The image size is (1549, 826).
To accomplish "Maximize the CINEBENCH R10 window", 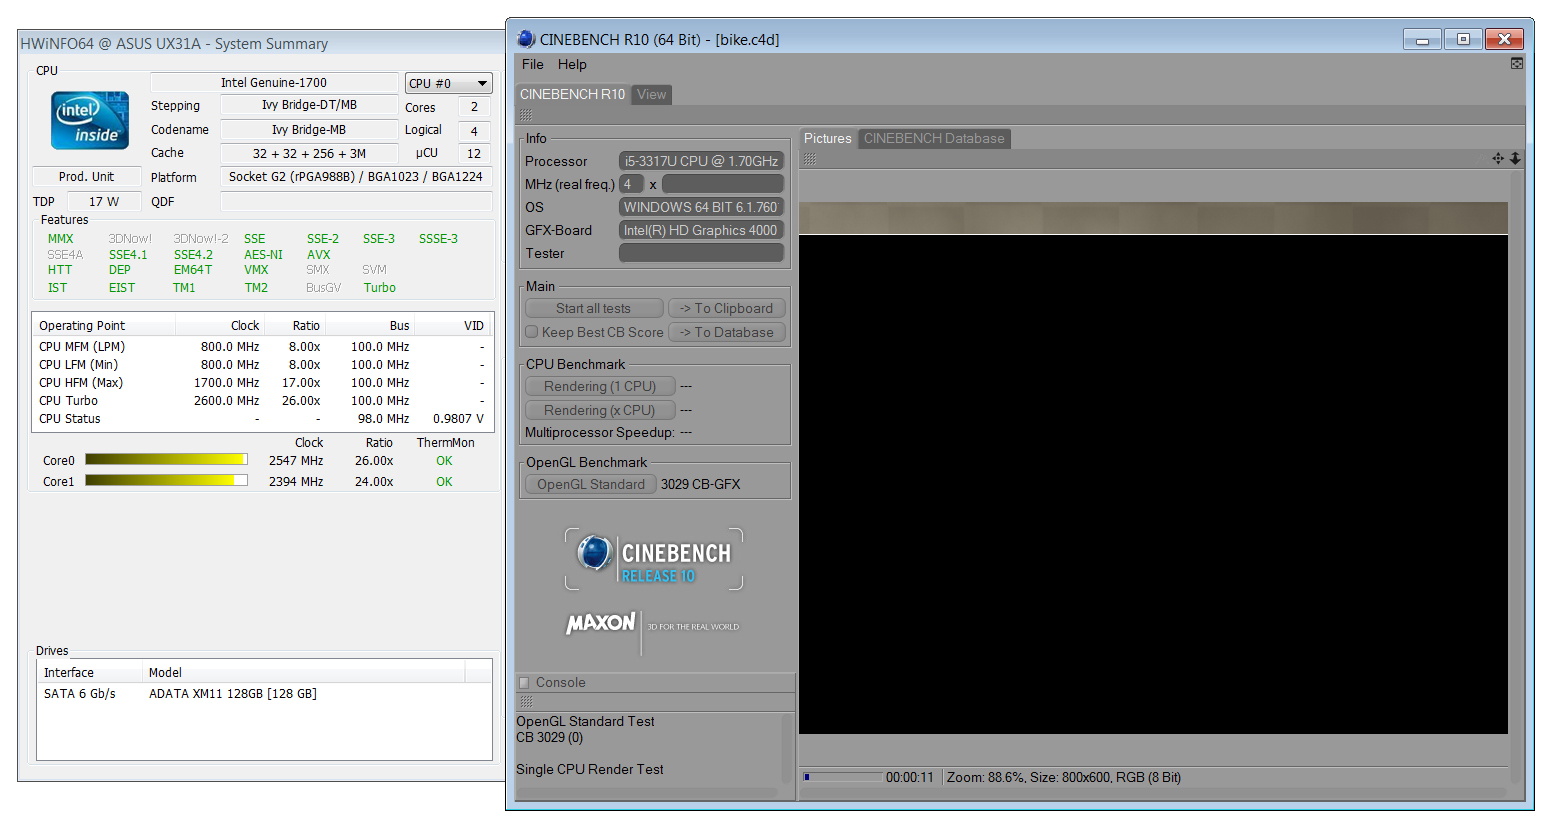I will click(1463, 39).
